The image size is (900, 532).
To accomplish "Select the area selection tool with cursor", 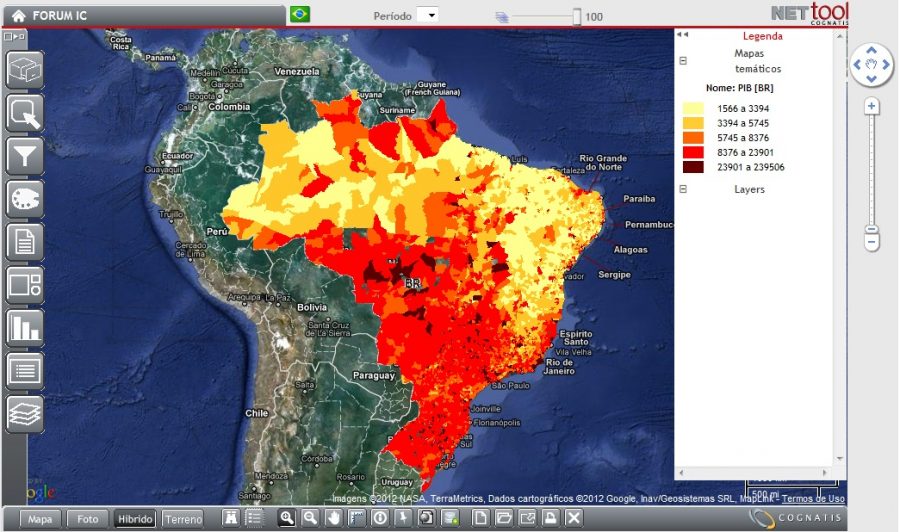I will [25, 112].
